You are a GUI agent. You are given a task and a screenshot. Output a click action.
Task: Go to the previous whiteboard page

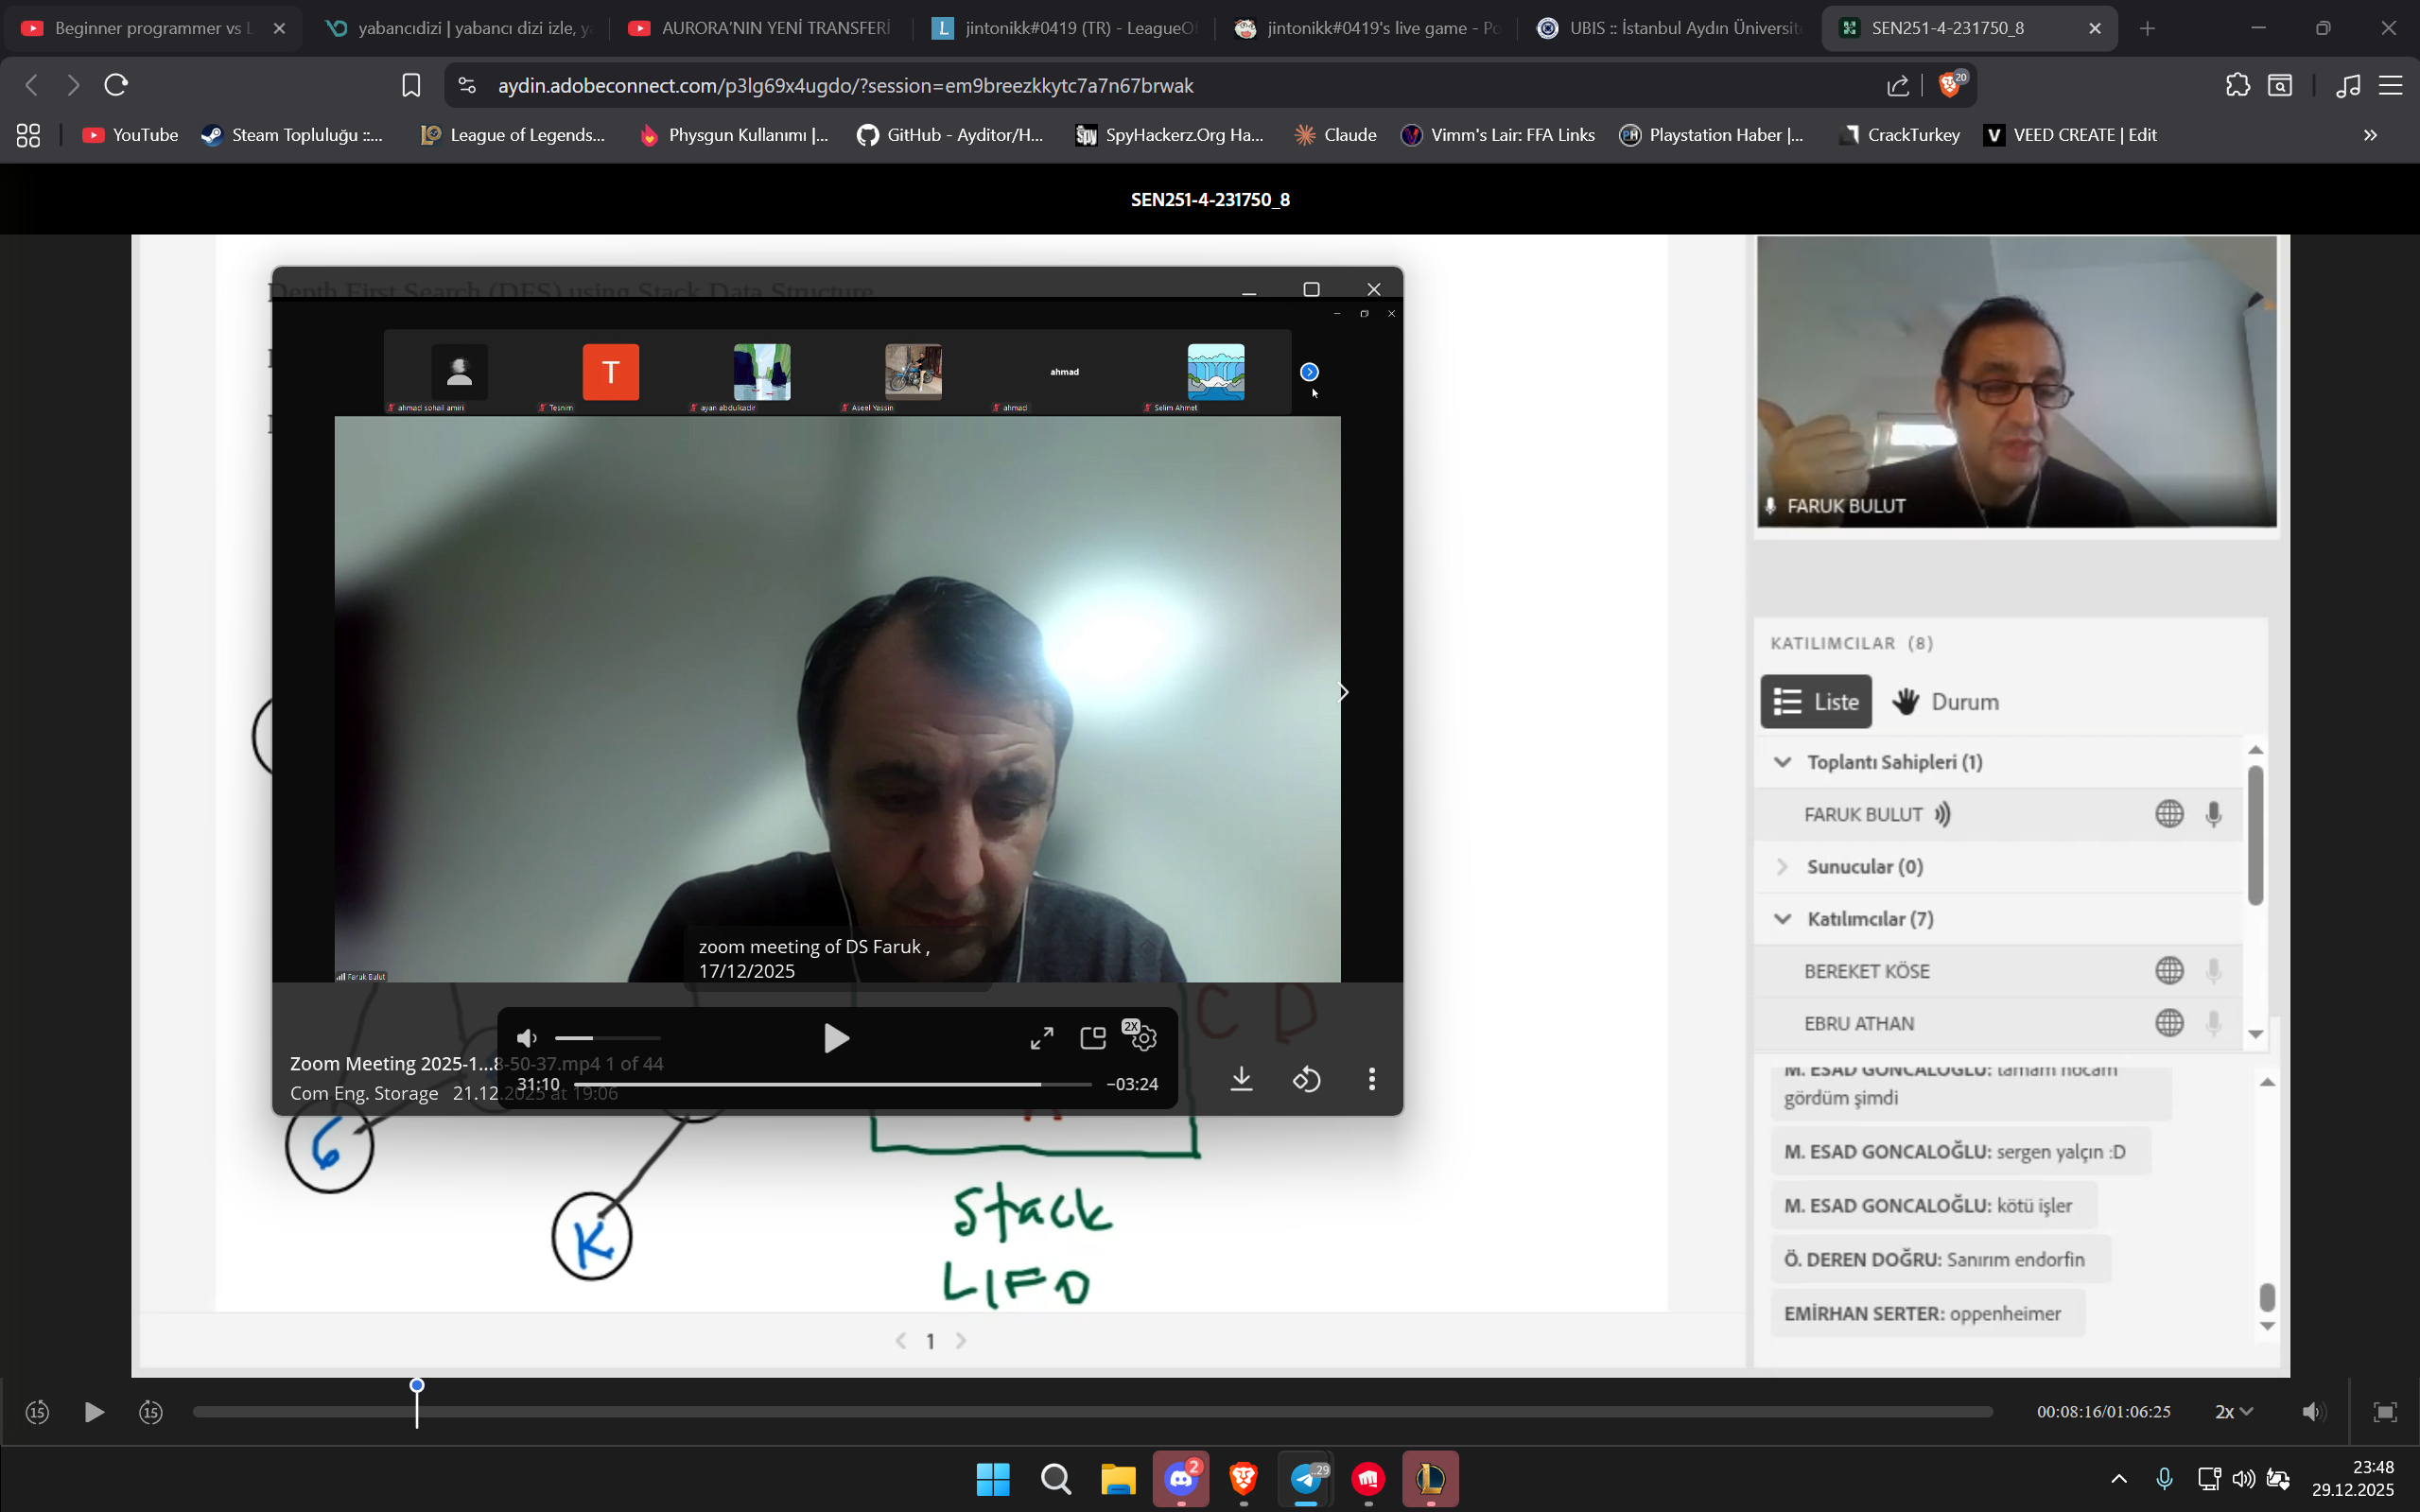point(900,1341)
